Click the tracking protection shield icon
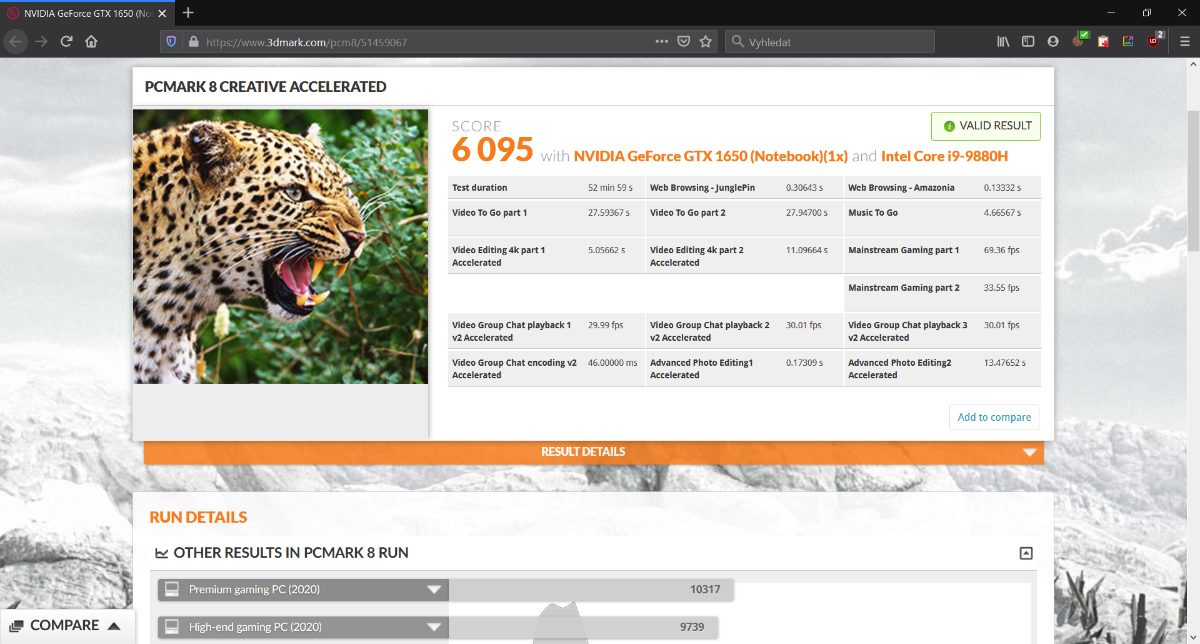The width and height of the screenshot is (1200, 644). click(171, 42)
